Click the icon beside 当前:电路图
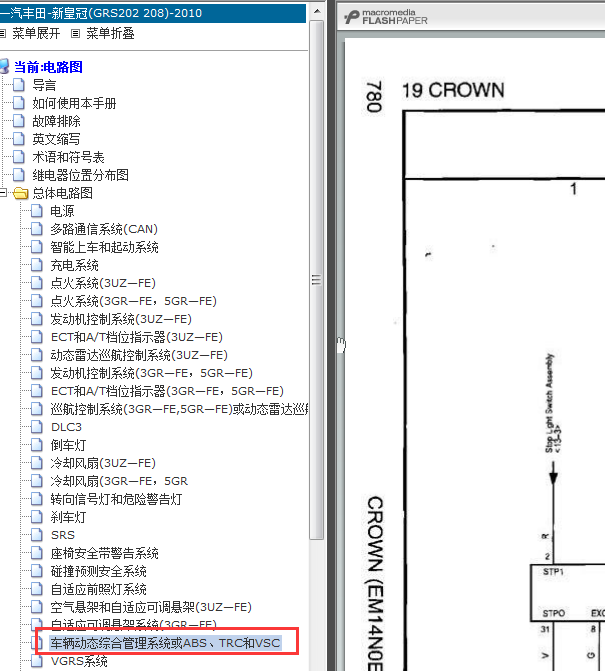 point(4,67)
